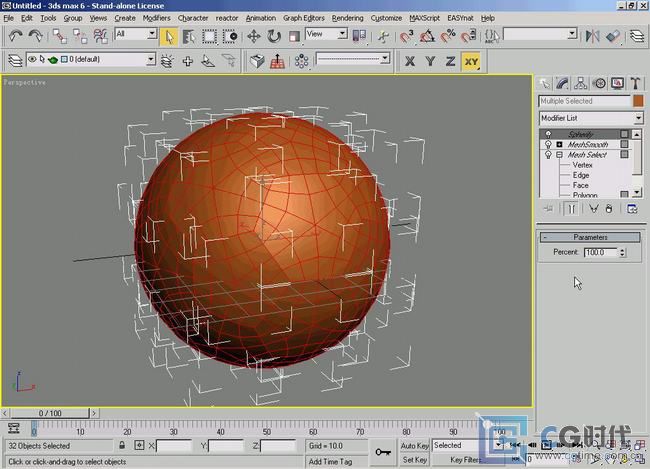Toggle Percent Snap icon
The image size is (650, 469).
pyautogui.click(x=448, y=36)
